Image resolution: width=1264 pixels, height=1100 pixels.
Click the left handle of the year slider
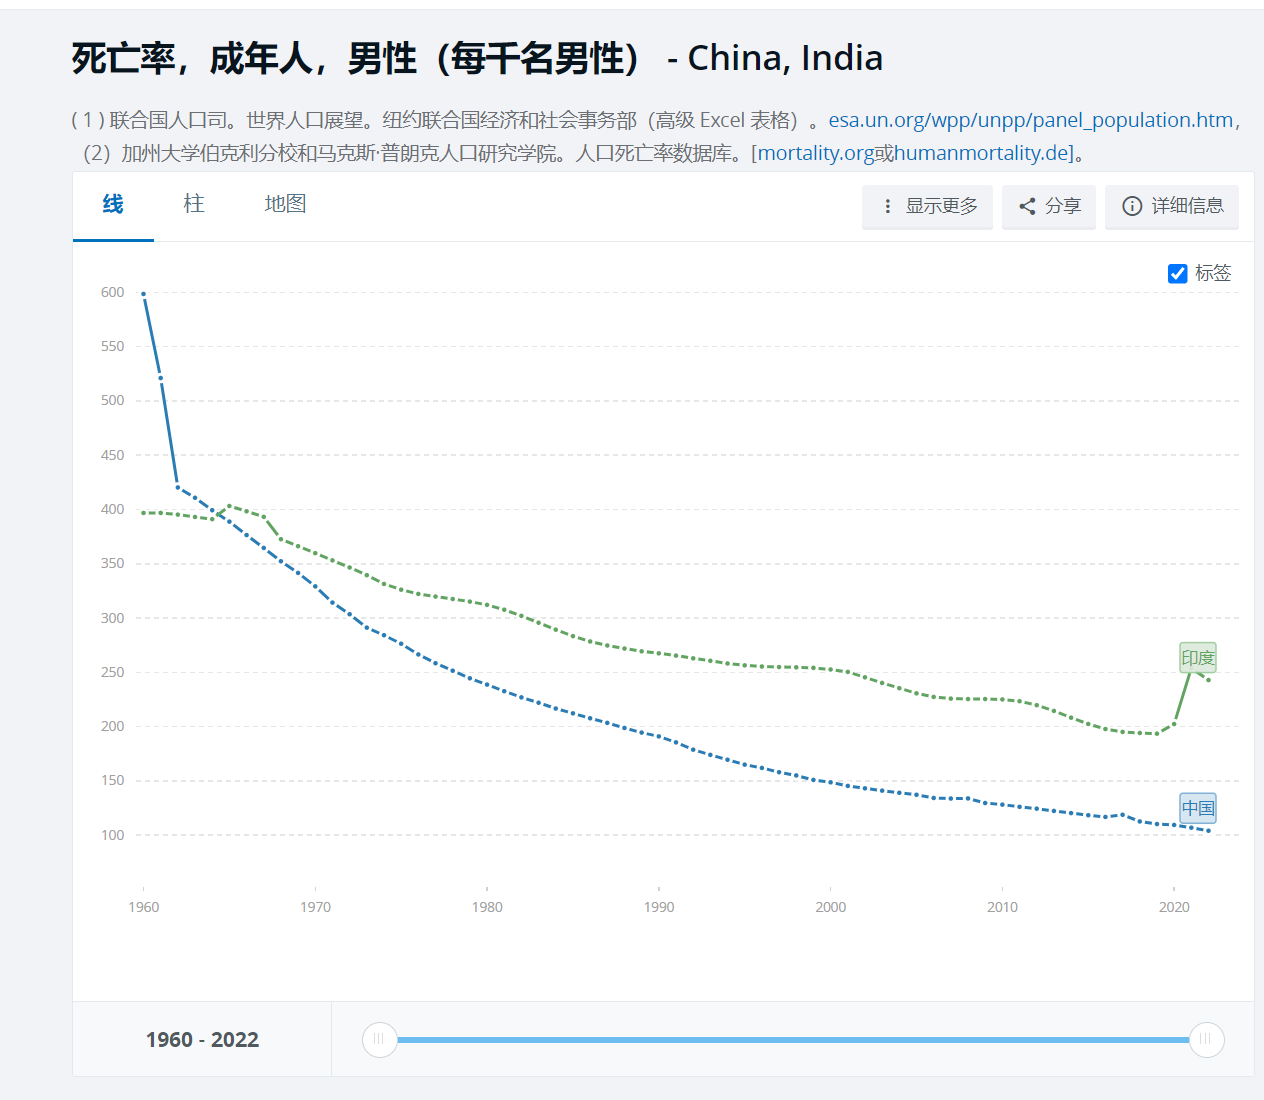[x=380, y=1039]
